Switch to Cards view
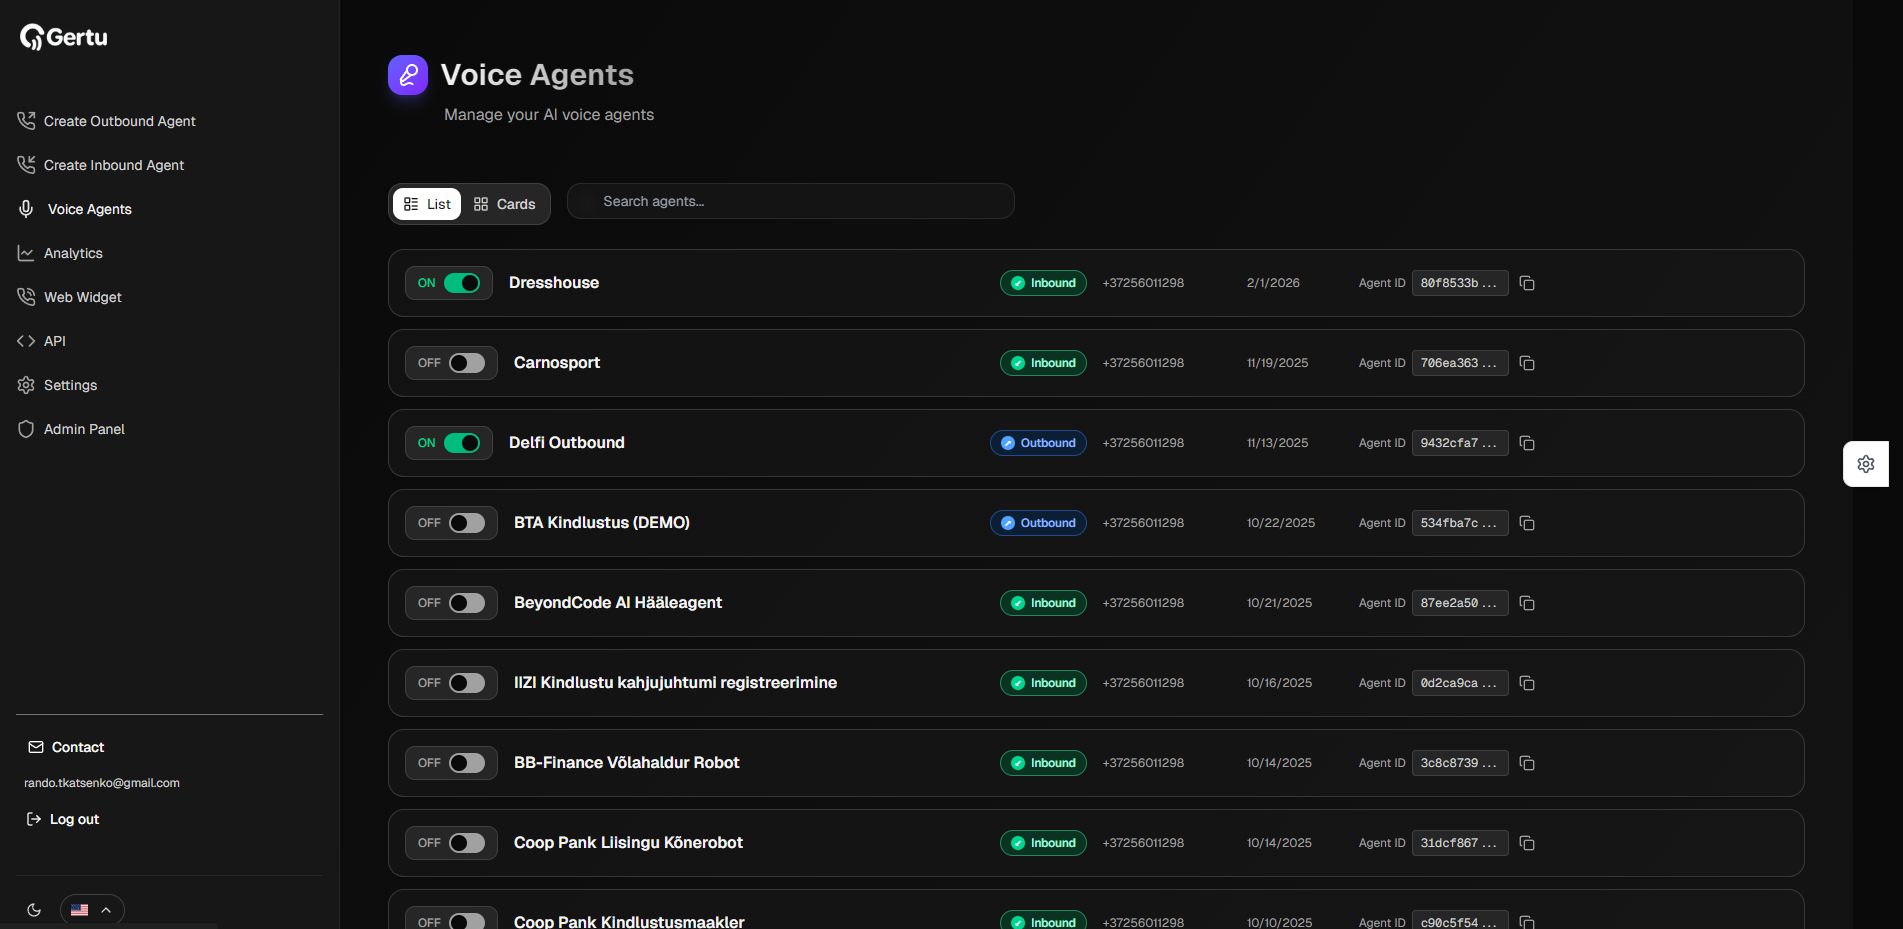The image size is (1903, 929). [x=505, y=204]
